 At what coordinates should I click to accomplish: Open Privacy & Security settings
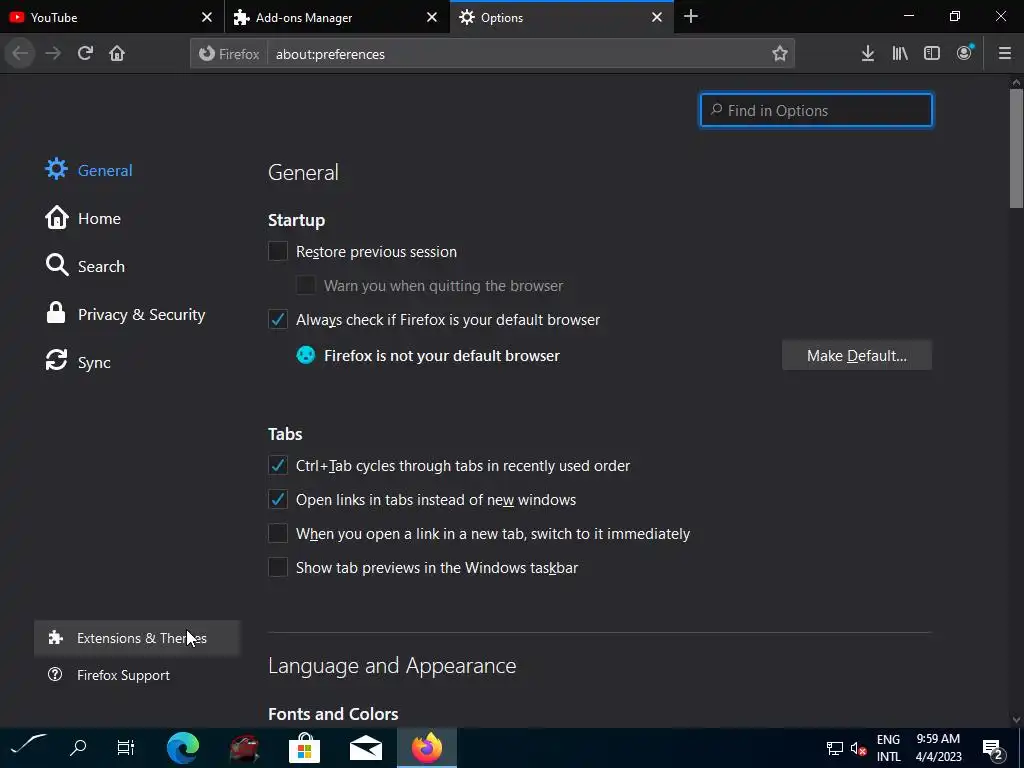[x=125, y=314]
